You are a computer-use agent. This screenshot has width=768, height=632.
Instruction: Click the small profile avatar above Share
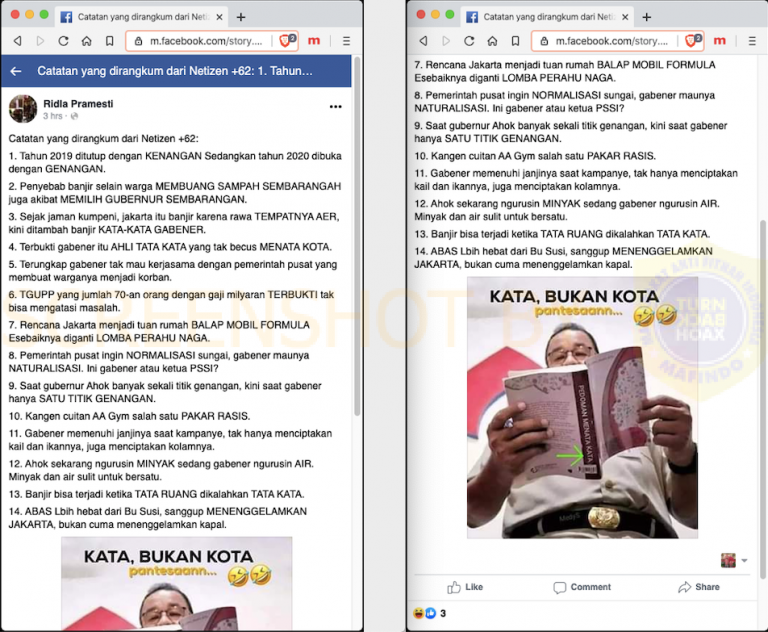coord(728,560)
